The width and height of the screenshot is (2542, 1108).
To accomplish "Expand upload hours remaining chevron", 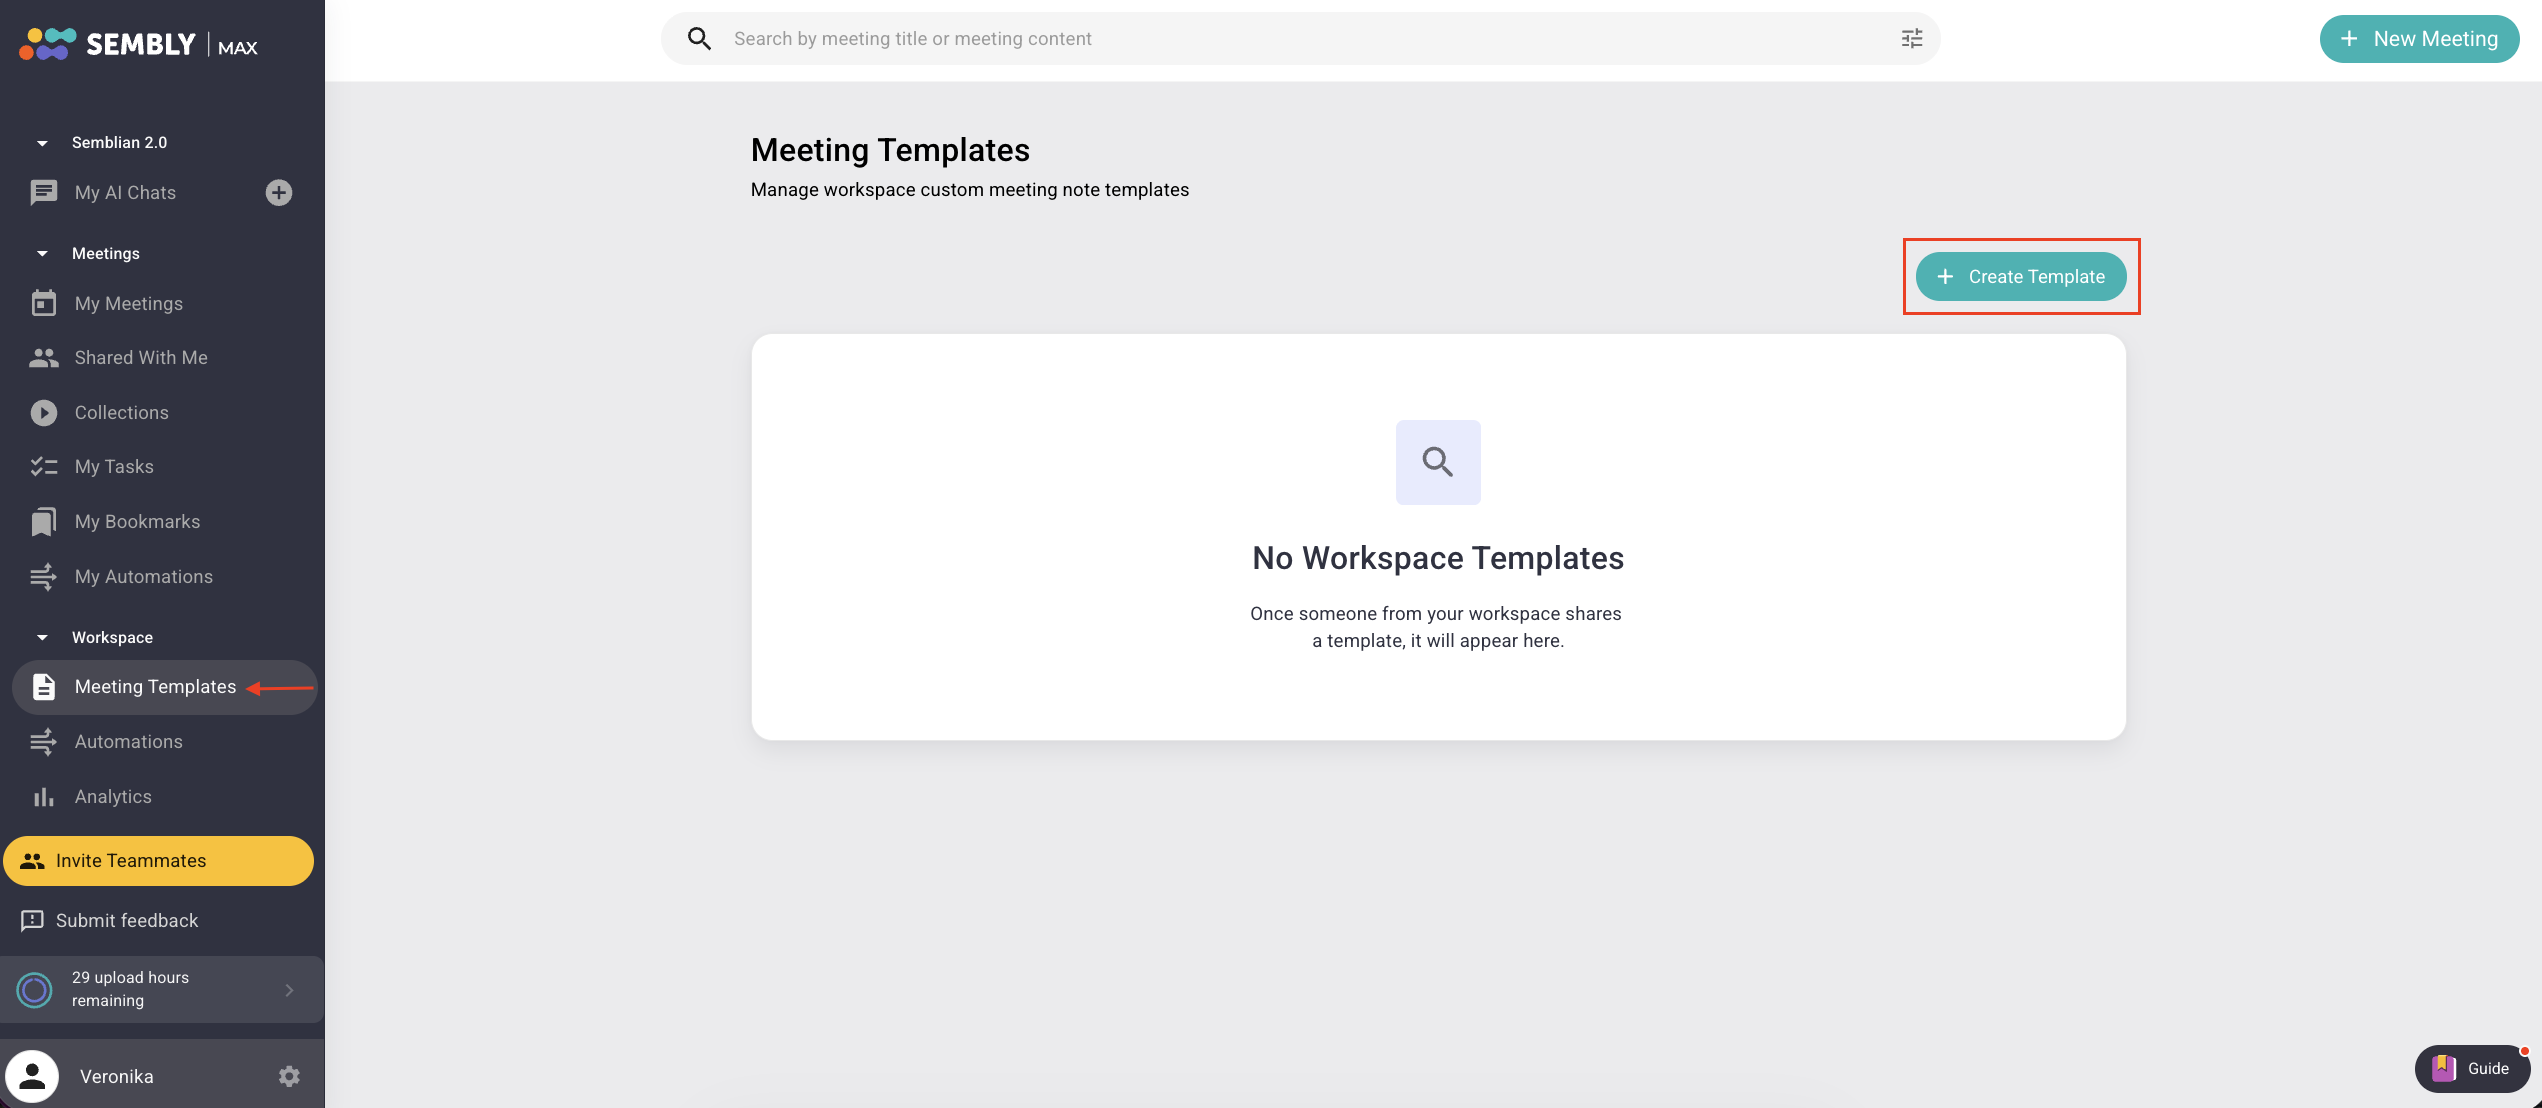I will click(289, 990).
